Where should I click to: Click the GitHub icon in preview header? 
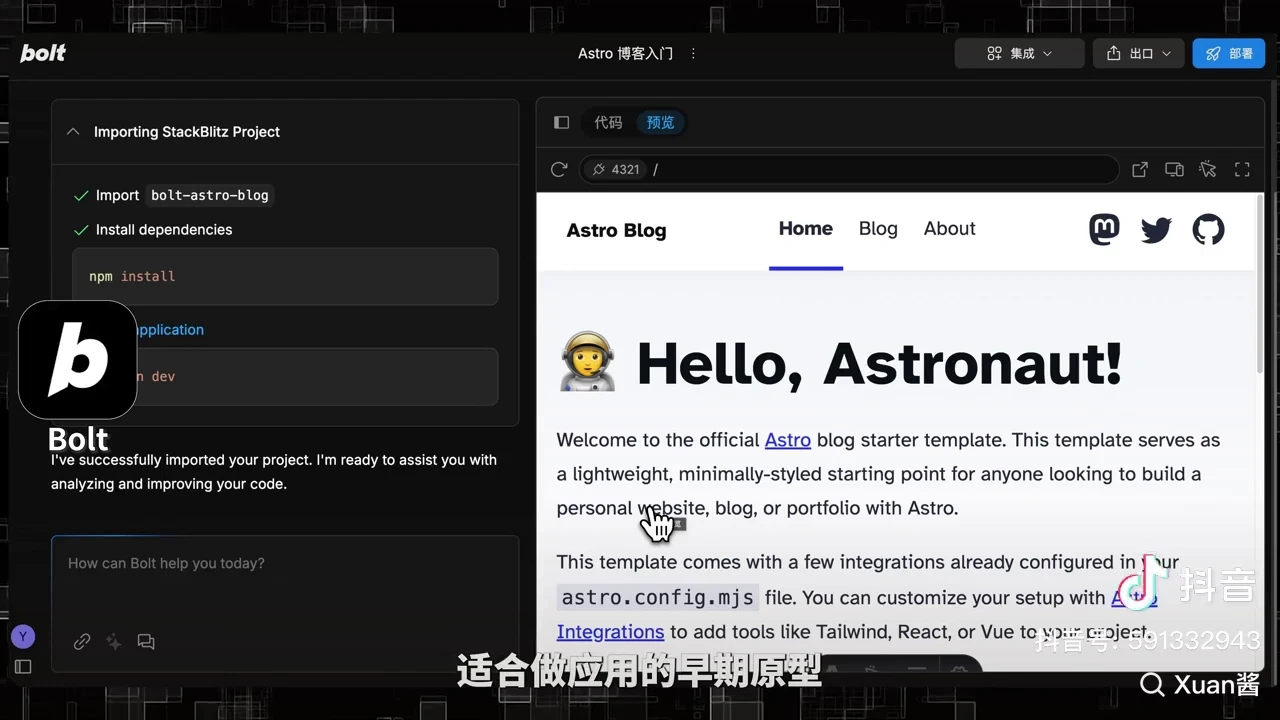click(1208, 230)
